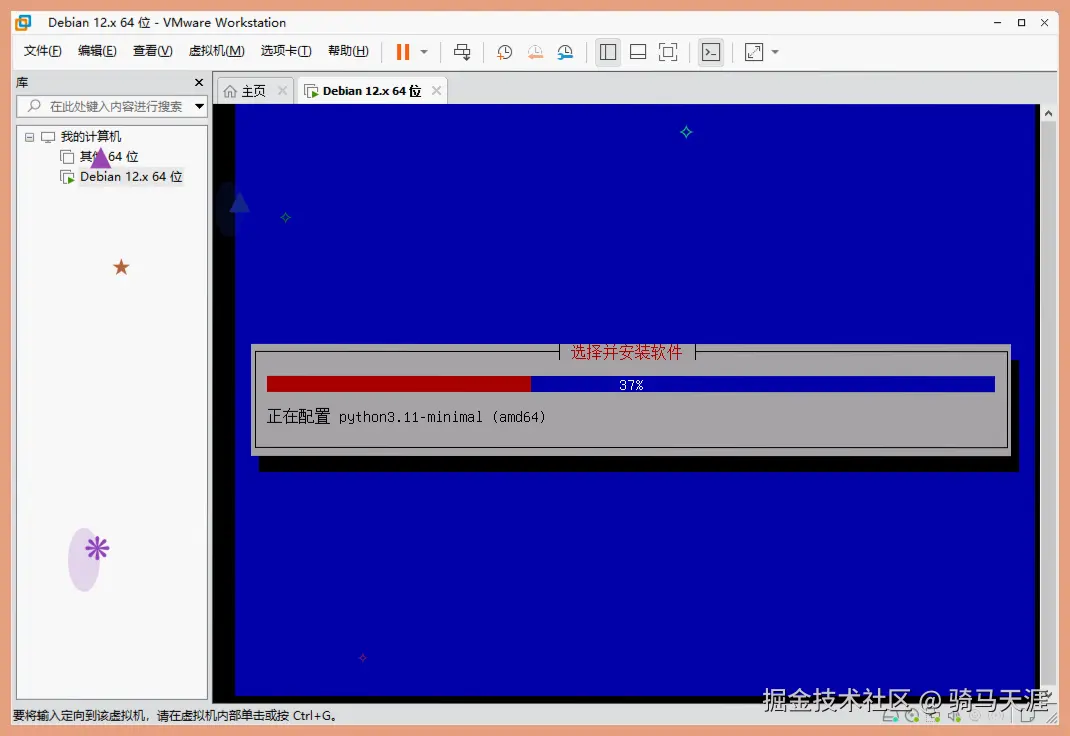Open the 编辑(E) menu
The height and width of the screenshot is (736, 1070).
click(97, 51)
